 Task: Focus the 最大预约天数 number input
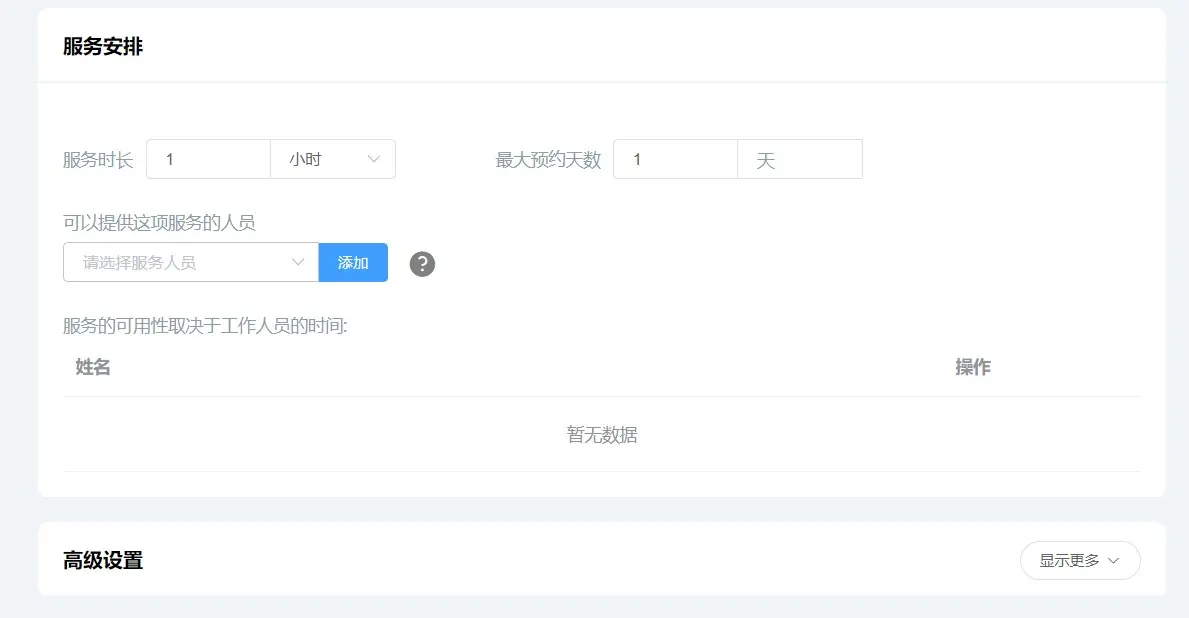[x=675, y=159]
